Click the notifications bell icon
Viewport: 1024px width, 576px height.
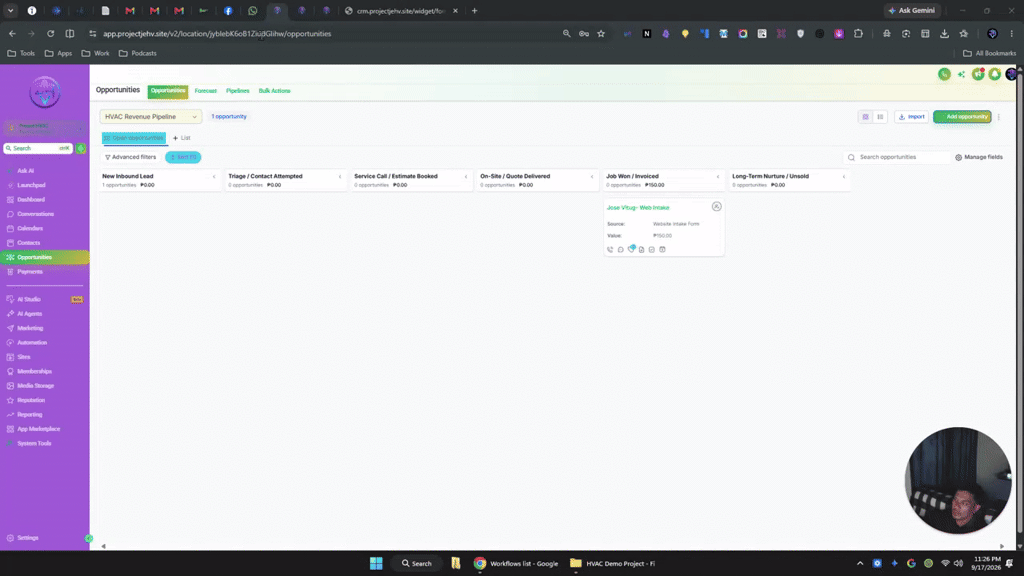point(994,74)
